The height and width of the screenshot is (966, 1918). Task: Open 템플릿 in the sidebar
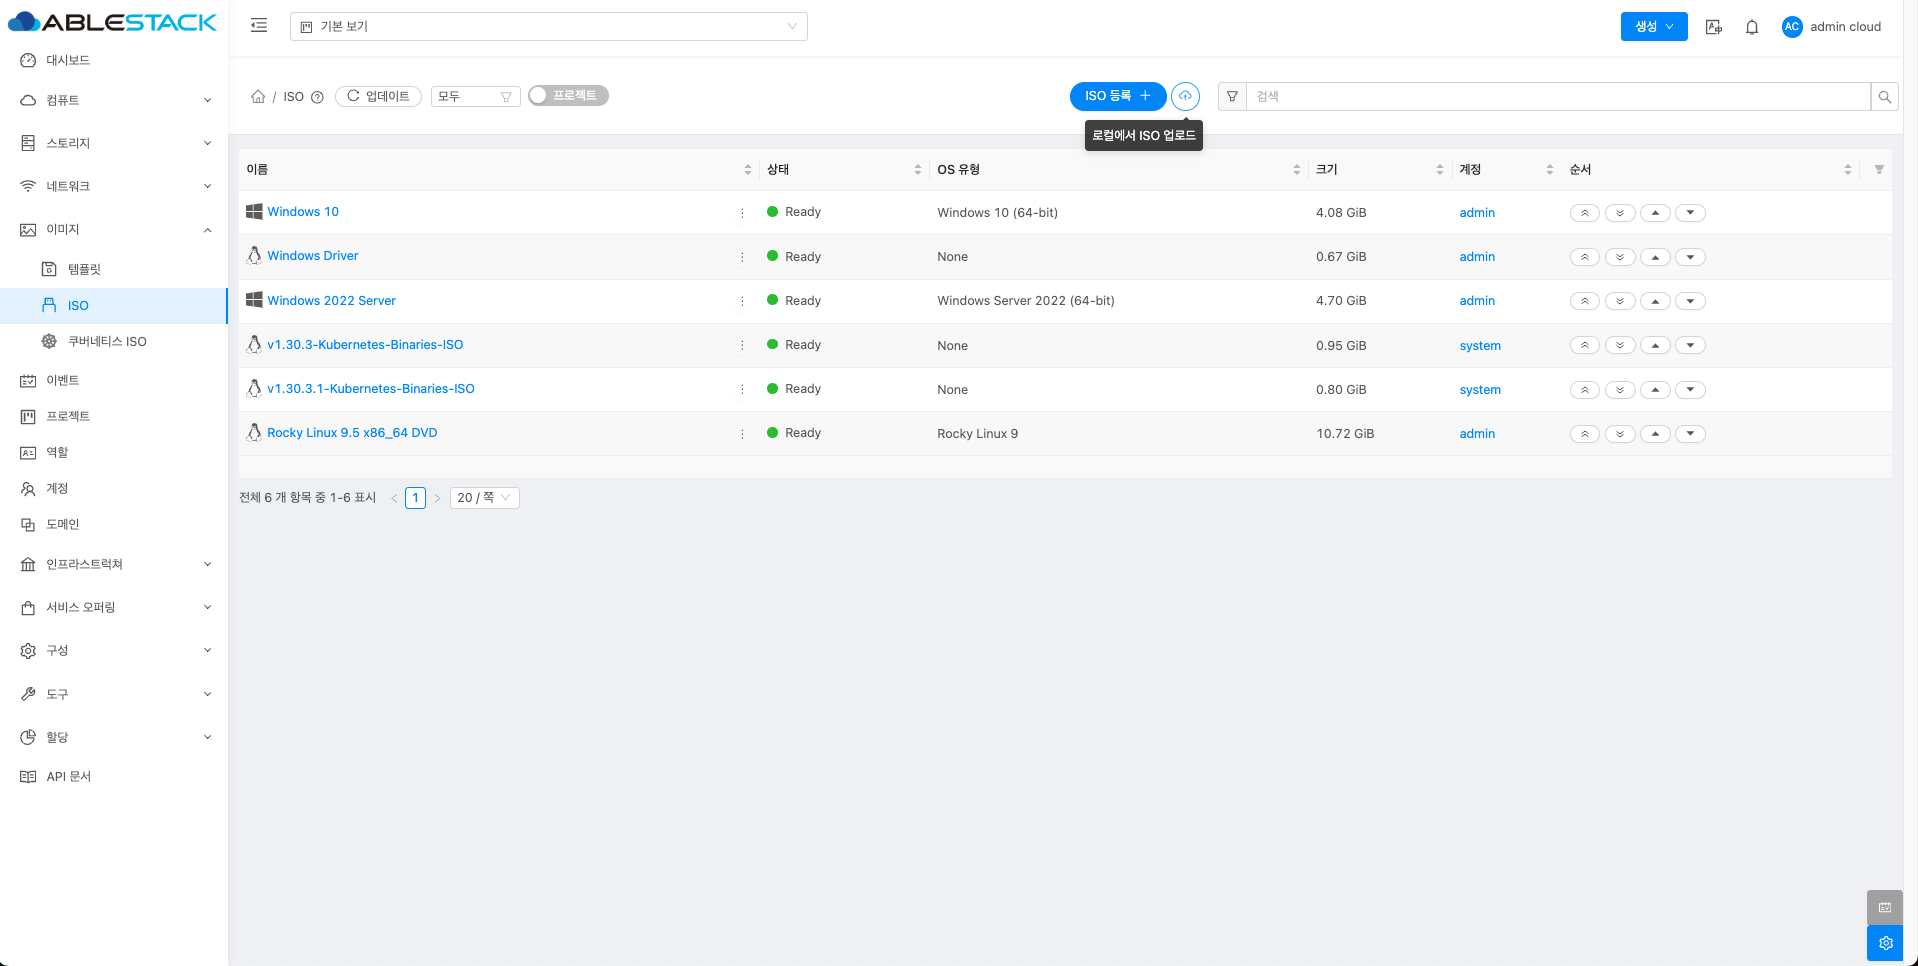(84, 269)
